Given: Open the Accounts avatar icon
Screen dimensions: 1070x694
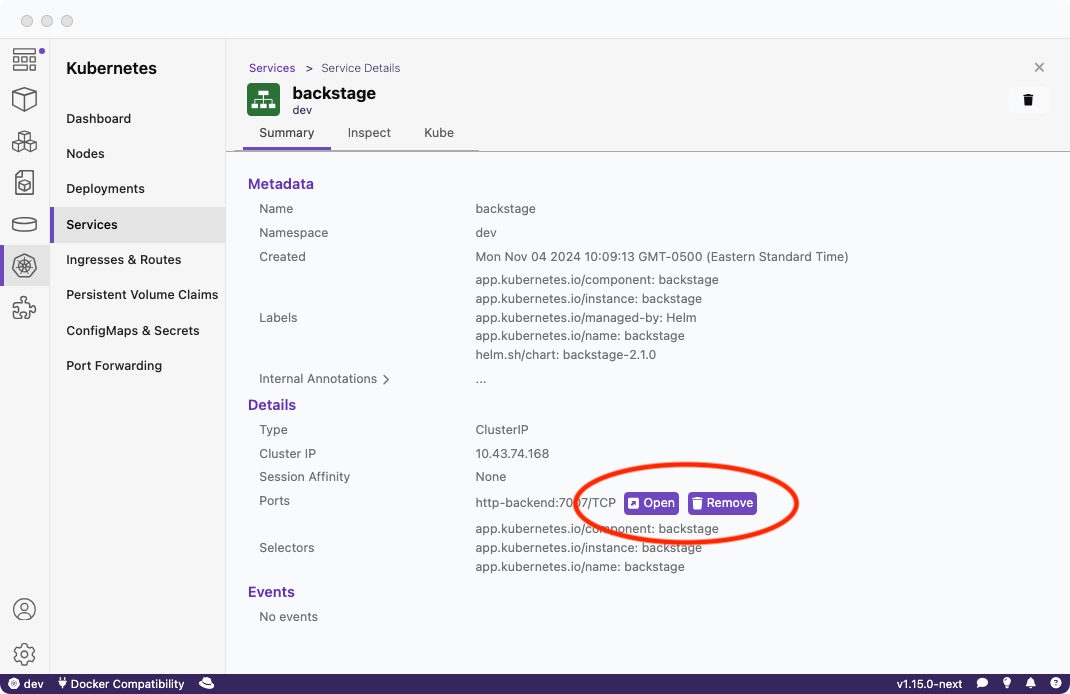Looking at the screenshot, I should [x=24, y=609].
